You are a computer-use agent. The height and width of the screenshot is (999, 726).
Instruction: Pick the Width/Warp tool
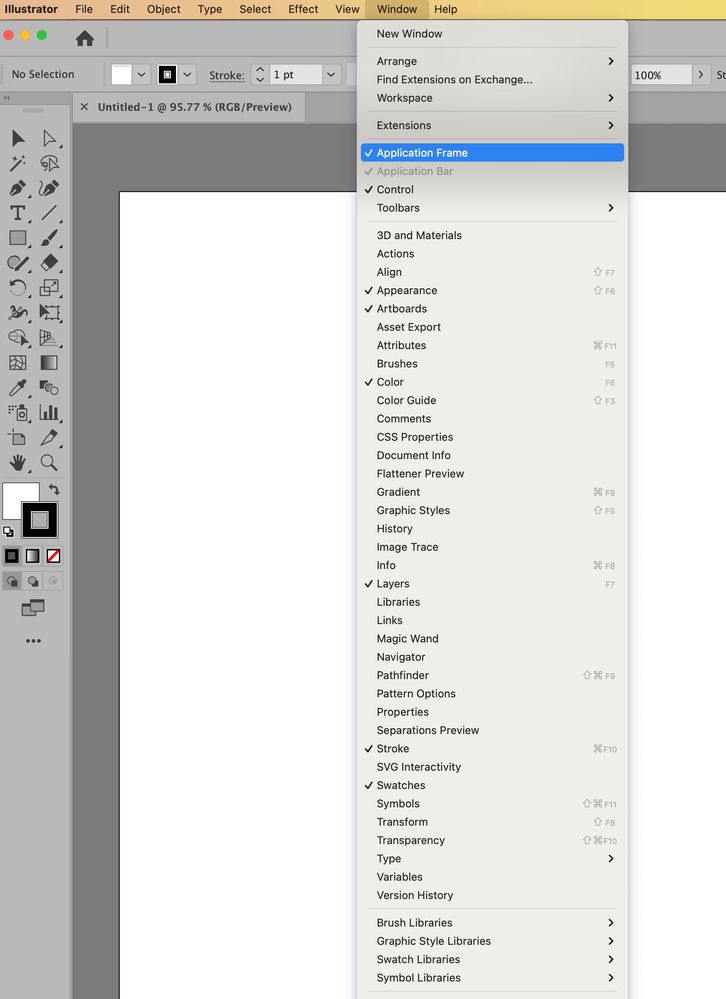point(18,312)
